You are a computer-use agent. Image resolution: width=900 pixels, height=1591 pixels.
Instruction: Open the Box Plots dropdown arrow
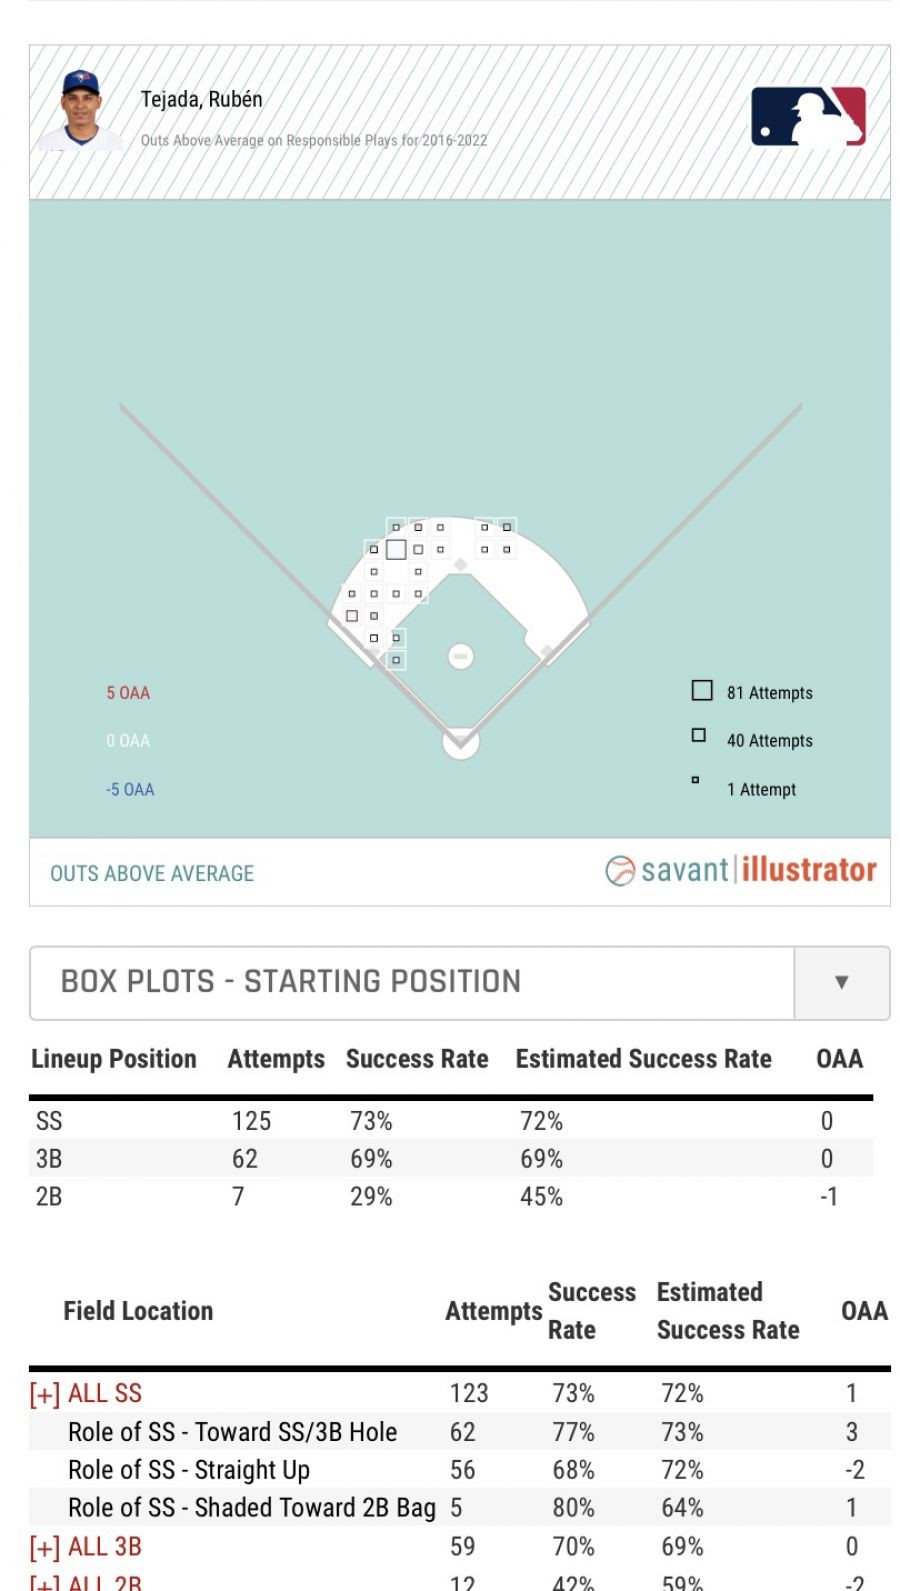841,982
